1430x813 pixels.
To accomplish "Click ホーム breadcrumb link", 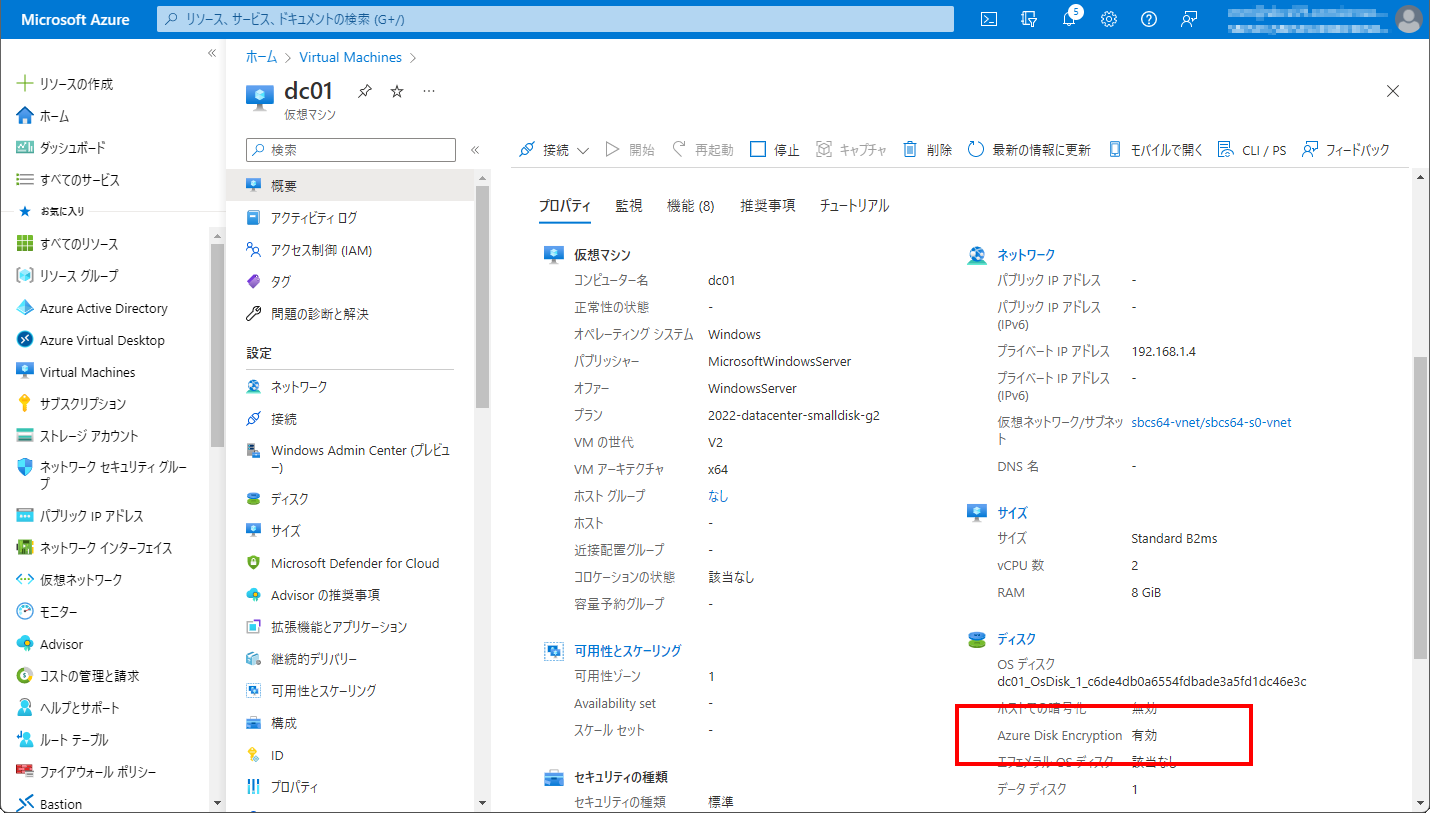I will (x=261, y=58).
